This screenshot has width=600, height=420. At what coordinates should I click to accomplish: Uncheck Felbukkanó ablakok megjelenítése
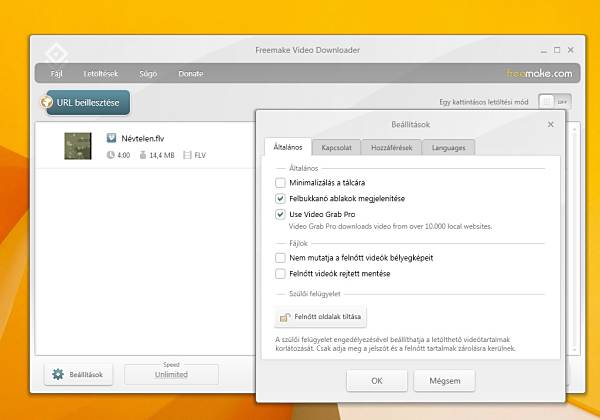point(280,199)
